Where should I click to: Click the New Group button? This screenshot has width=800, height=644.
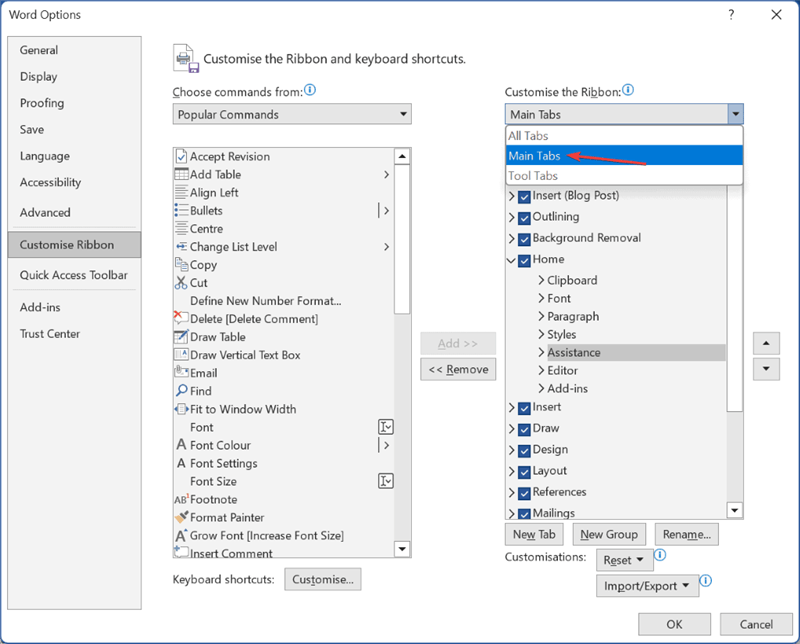pos(609,534)
